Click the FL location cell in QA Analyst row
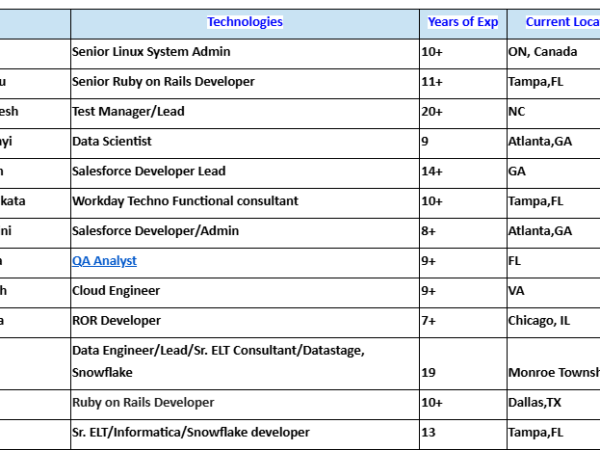This screenshot has width=600, height=450. [554, 263]
